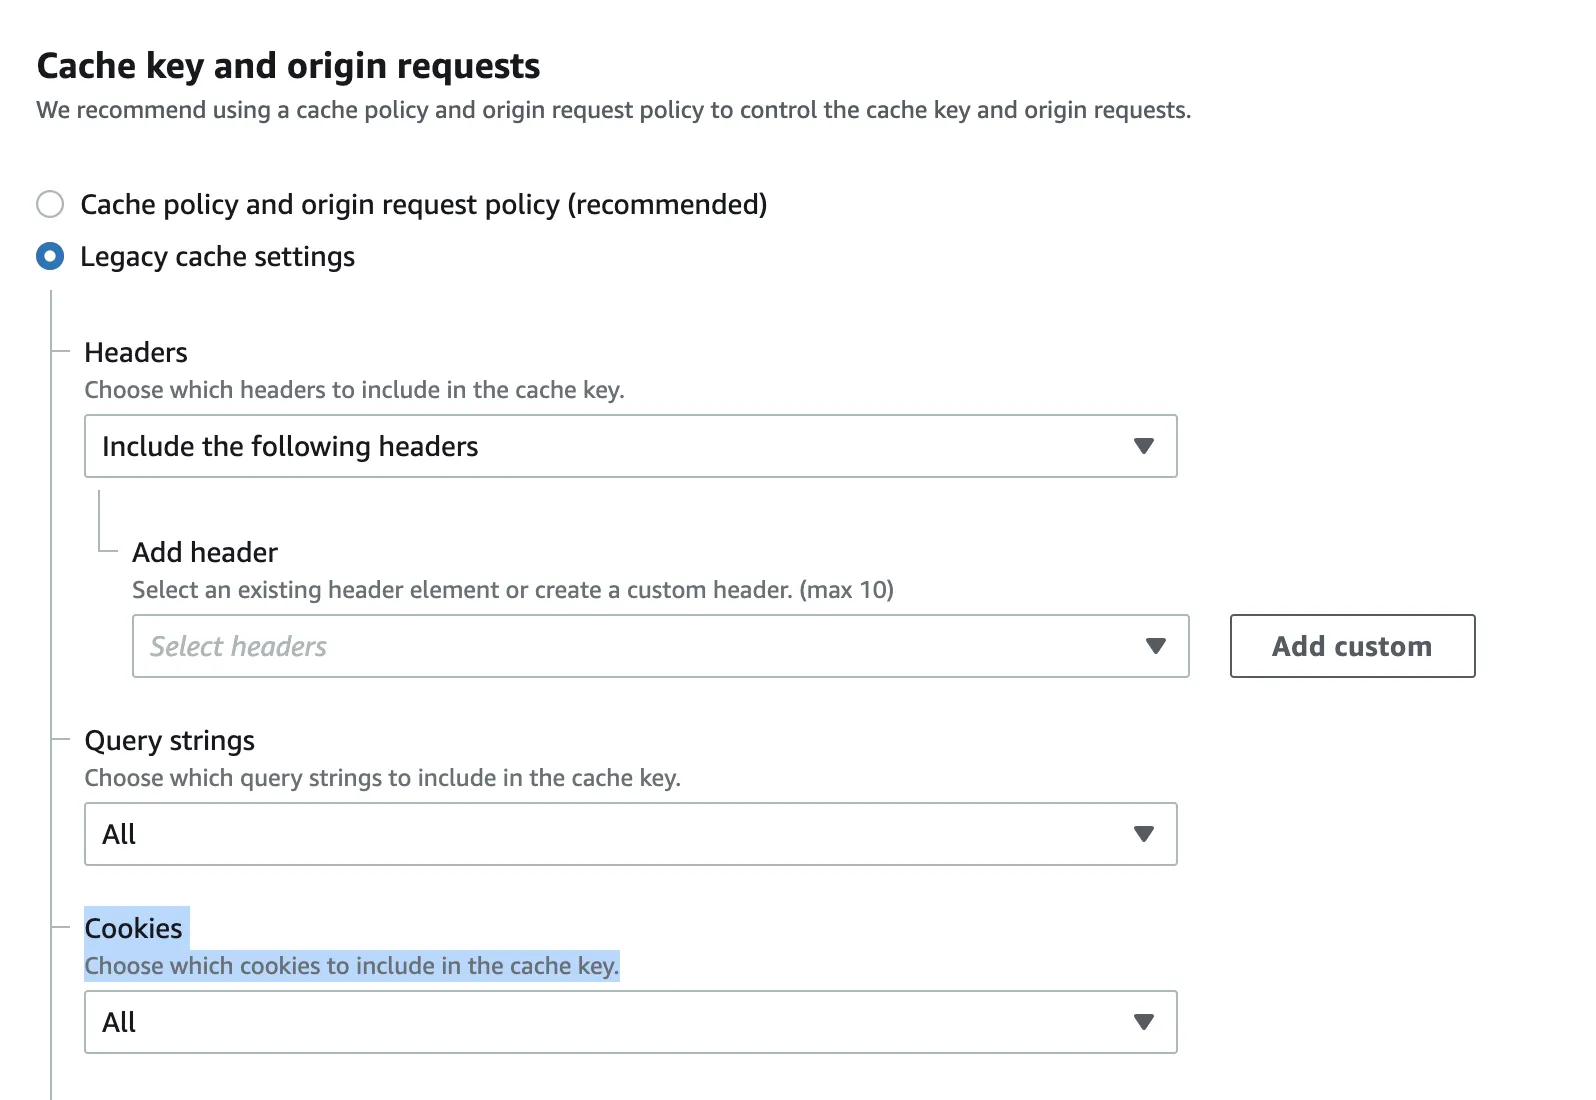Click the arrow icon in Query strings dropdown
Image resolution: width=1596 pixels, height=1100 pixels.
click(1144, 834)
